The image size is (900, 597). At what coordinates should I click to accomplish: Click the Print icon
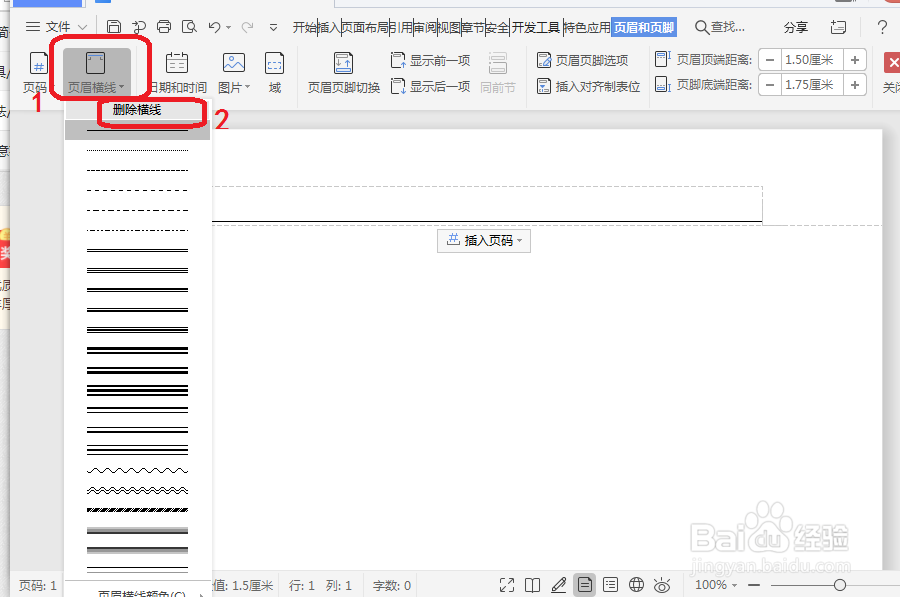point(164,27)
